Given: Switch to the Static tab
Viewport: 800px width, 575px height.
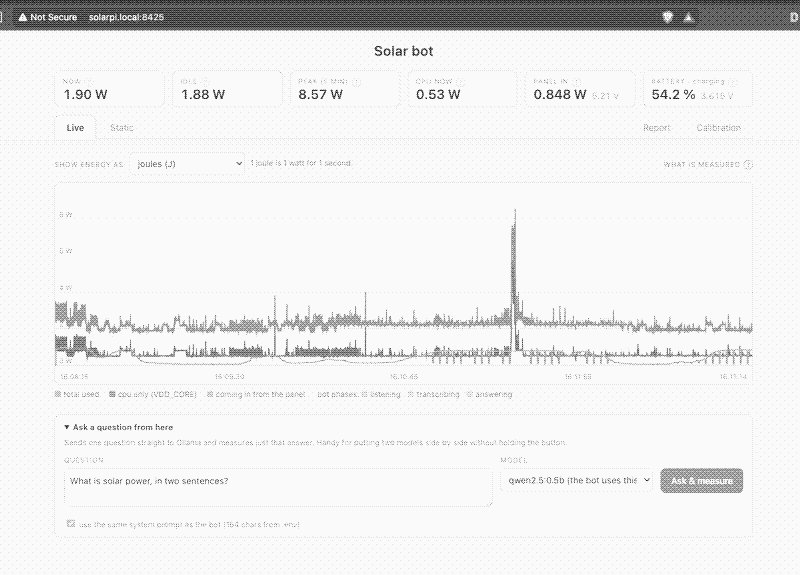Looking at the screenshot, I should point(122,128).
